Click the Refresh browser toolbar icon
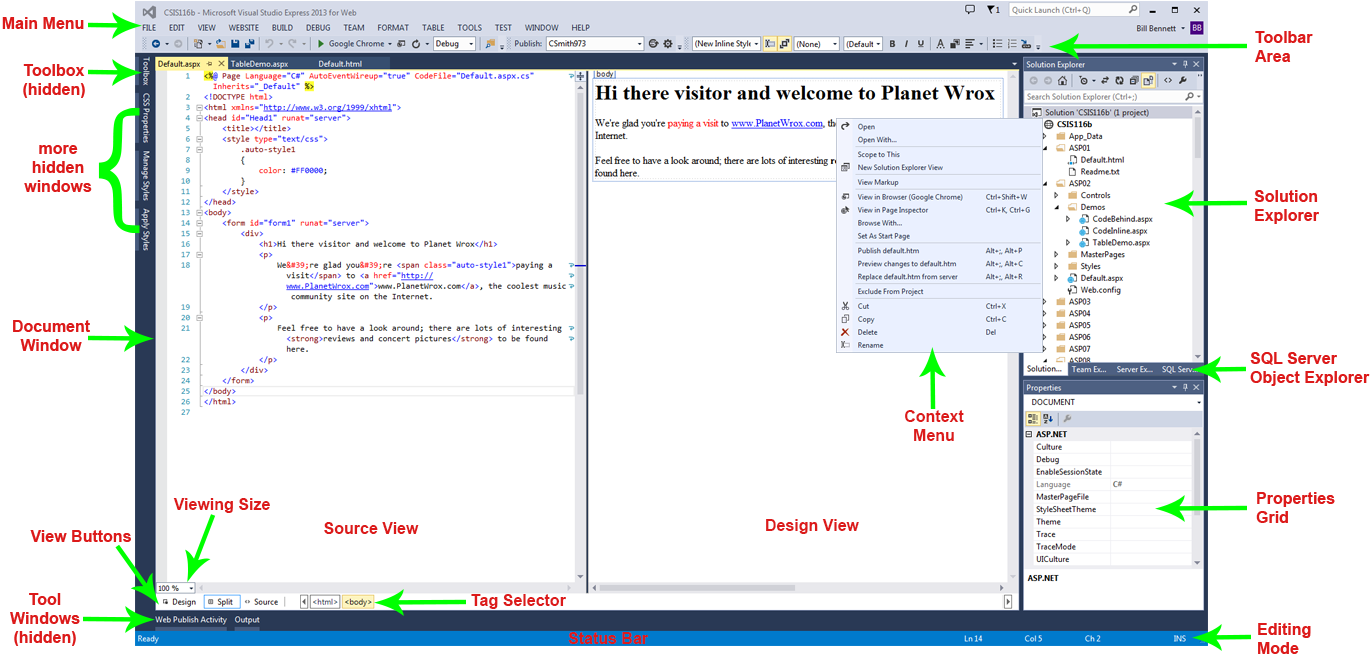This screenshot has height=671, width=1370. (x=416, y=44)
